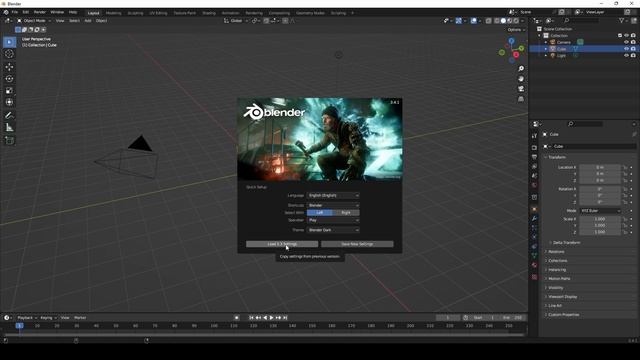Open the Shortcuts dropdown in Quick Setup
This screenshot has height=360, width=640.
pyautogui.click(x=333, y=205)
